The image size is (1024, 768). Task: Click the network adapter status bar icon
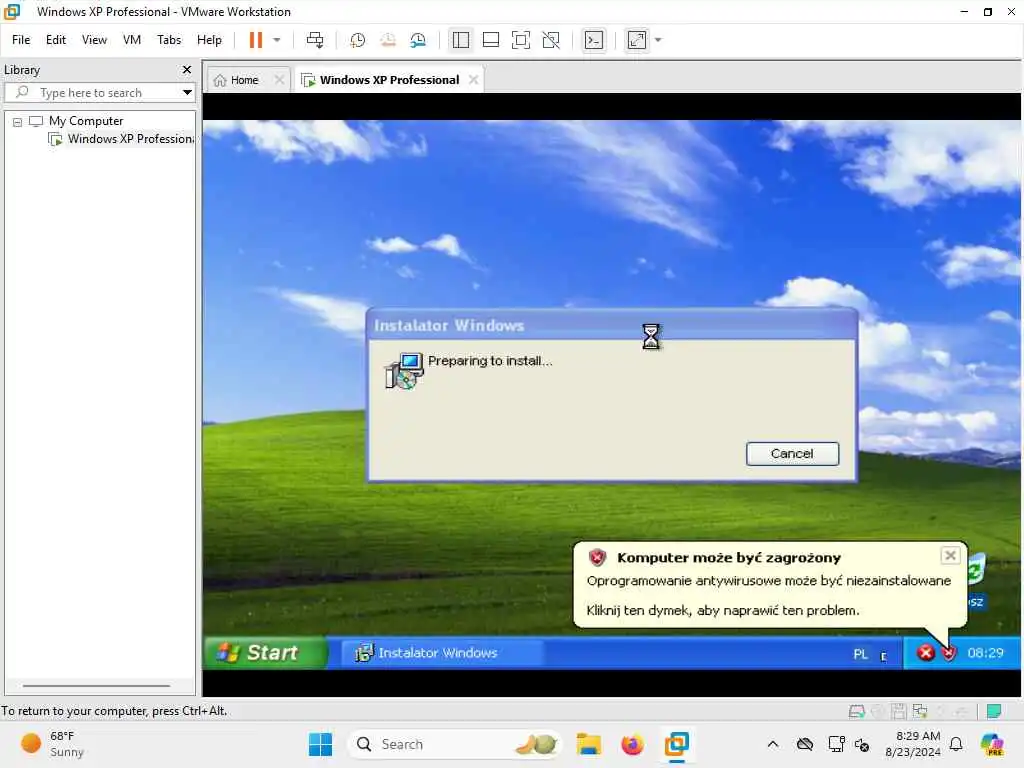920,711
